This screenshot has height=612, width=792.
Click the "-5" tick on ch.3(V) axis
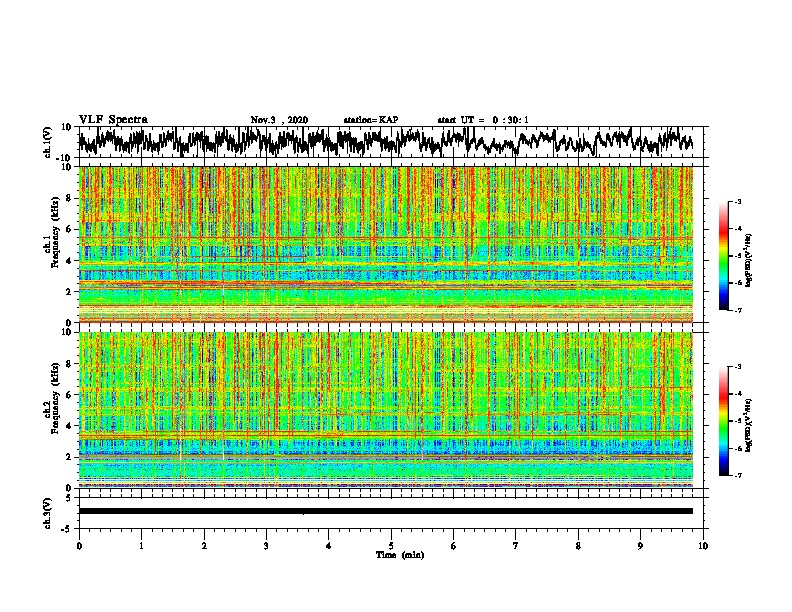(67, 529)
